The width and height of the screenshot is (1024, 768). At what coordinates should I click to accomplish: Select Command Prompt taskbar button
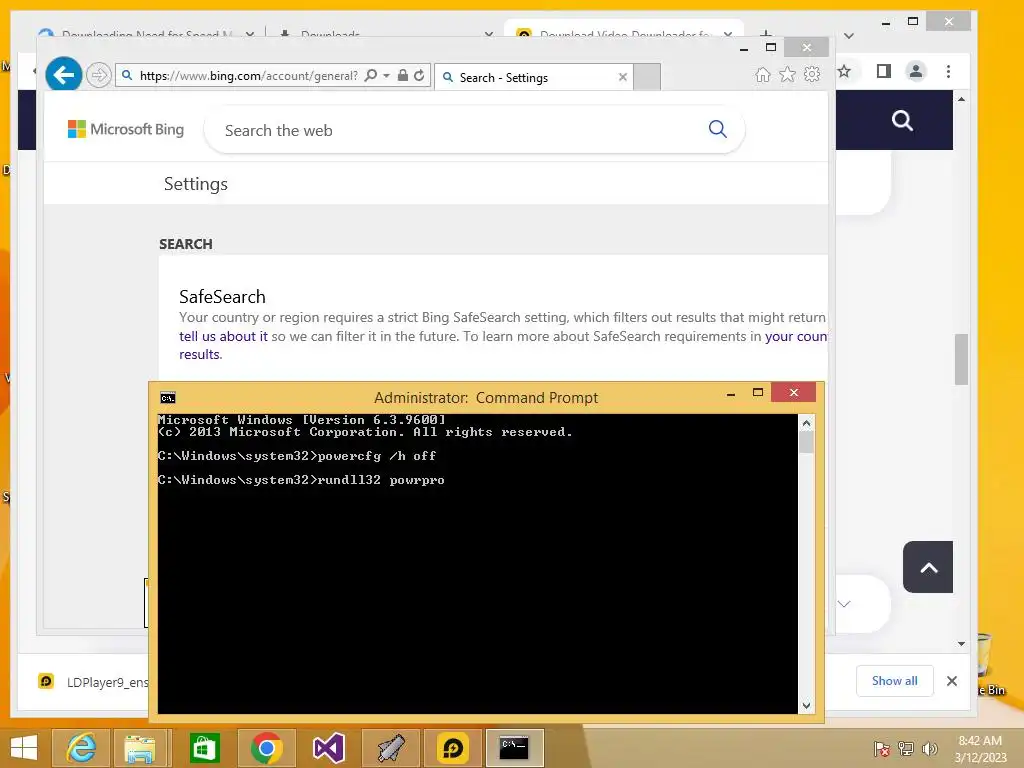(x=514, y=748)
